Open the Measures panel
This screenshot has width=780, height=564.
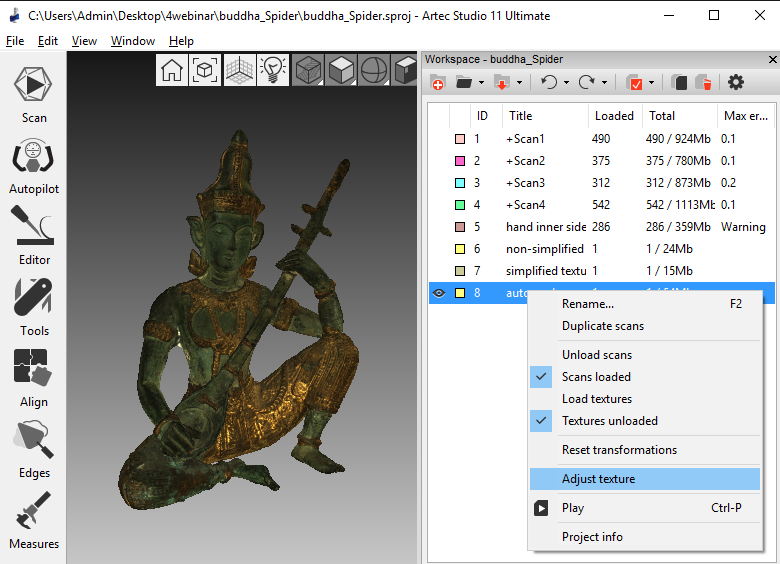coord(34,521)
